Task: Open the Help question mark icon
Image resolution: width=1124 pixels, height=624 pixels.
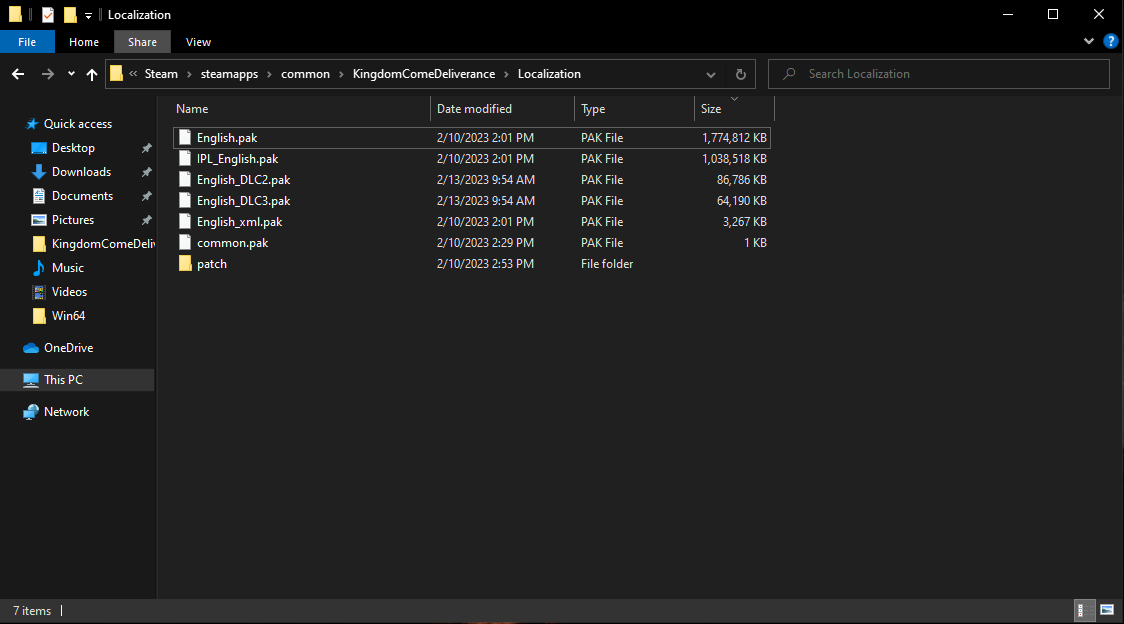Action: [x=1110, y=42]
